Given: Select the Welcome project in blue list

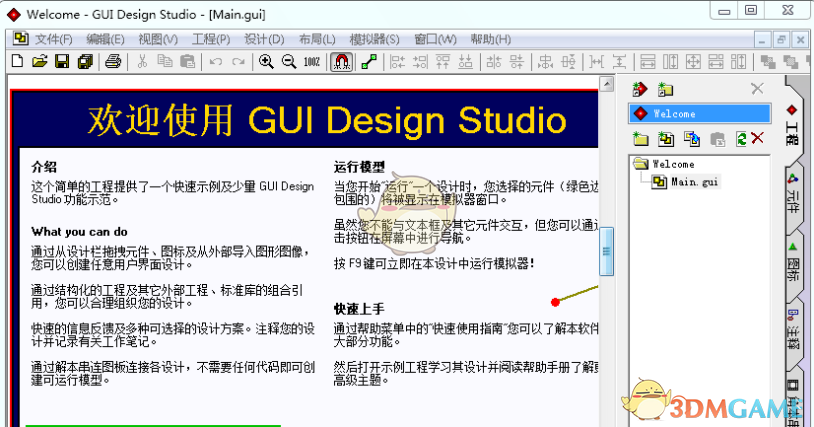Looking at the screenshot, I should [700, 114].
